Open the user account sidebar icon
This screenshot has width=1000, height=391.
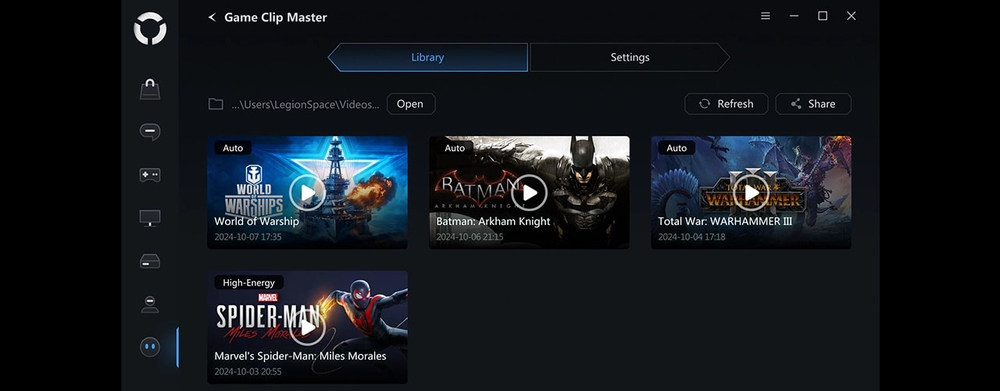[x=150, y=304]
